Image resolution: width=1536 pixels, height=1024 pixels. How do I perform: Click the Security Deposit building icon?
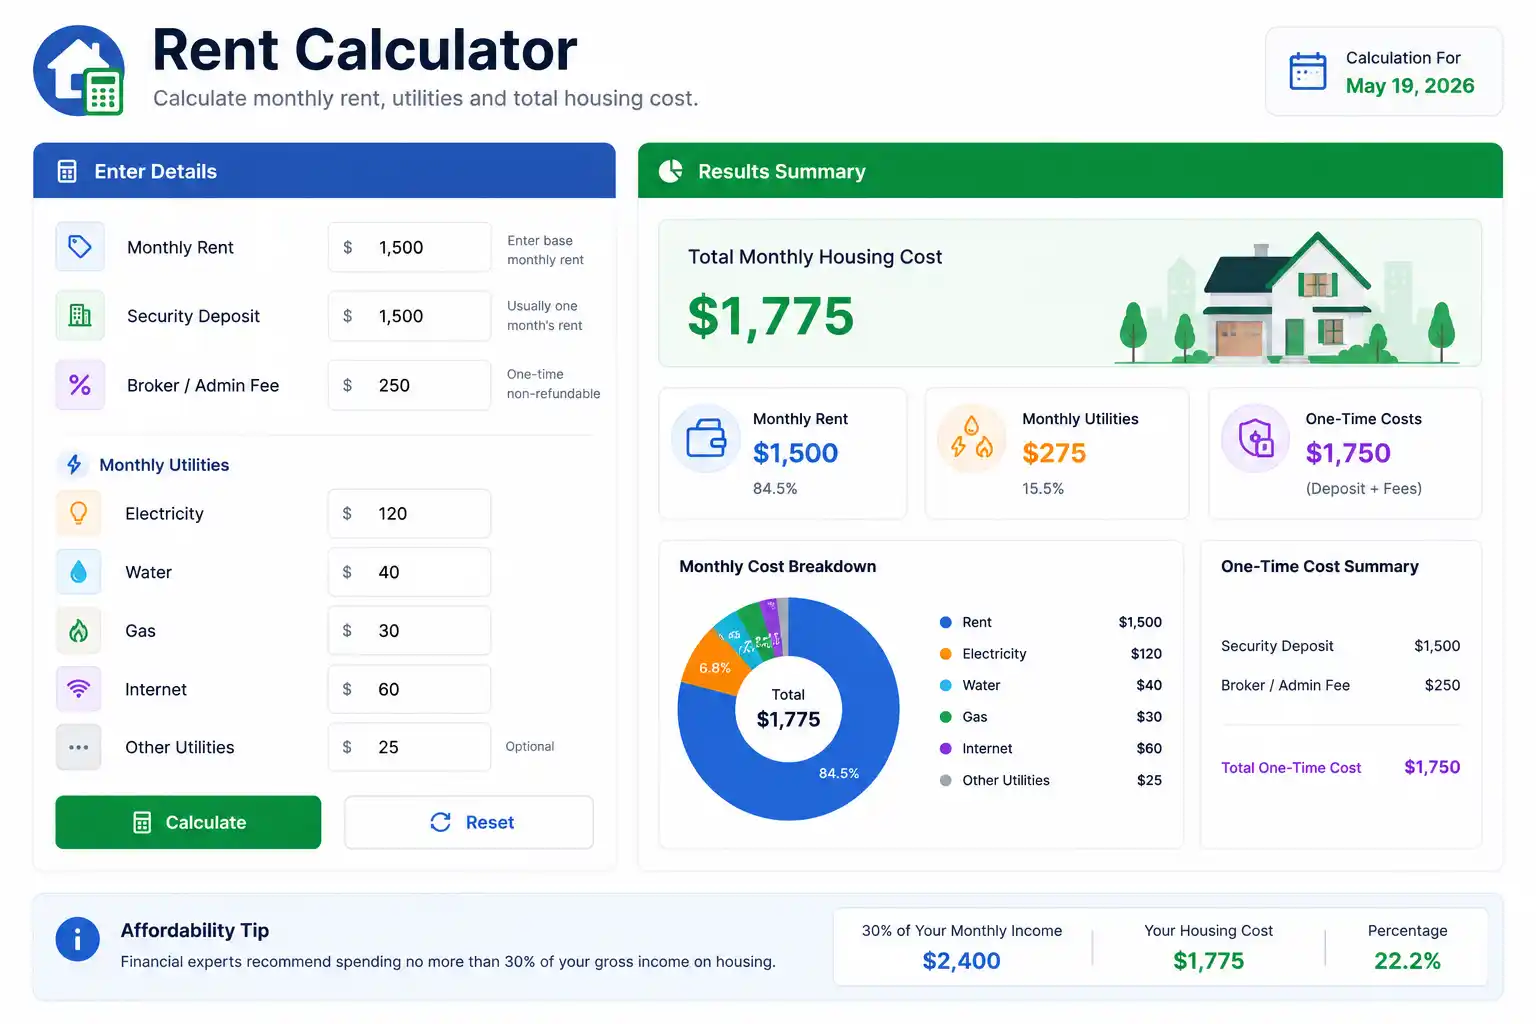tap(80, 316)
